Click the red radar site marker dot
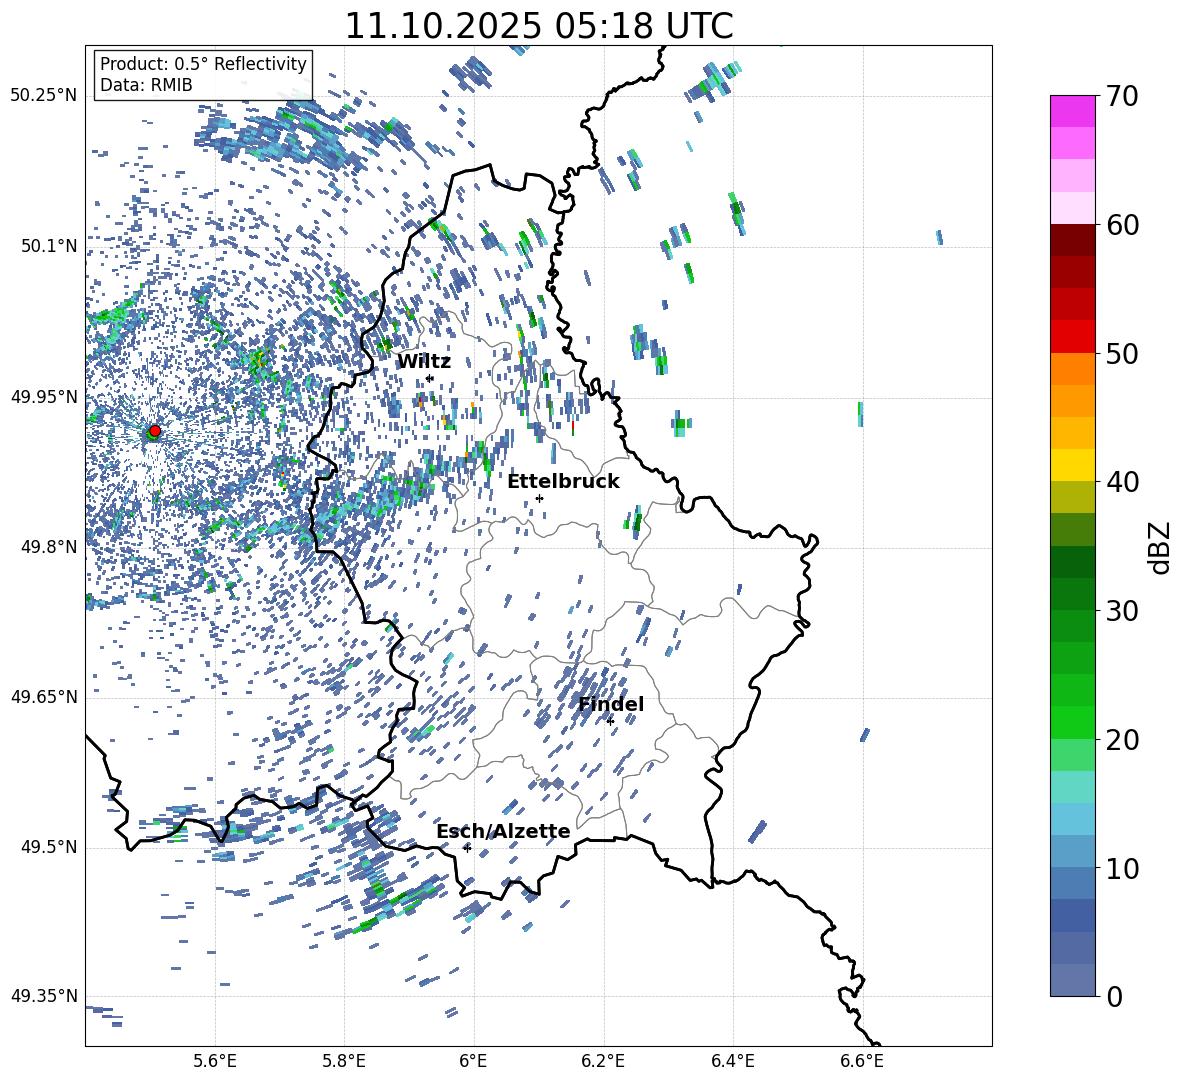The width and height of the screenshot is (1184, 1081). tap(154, 431)
